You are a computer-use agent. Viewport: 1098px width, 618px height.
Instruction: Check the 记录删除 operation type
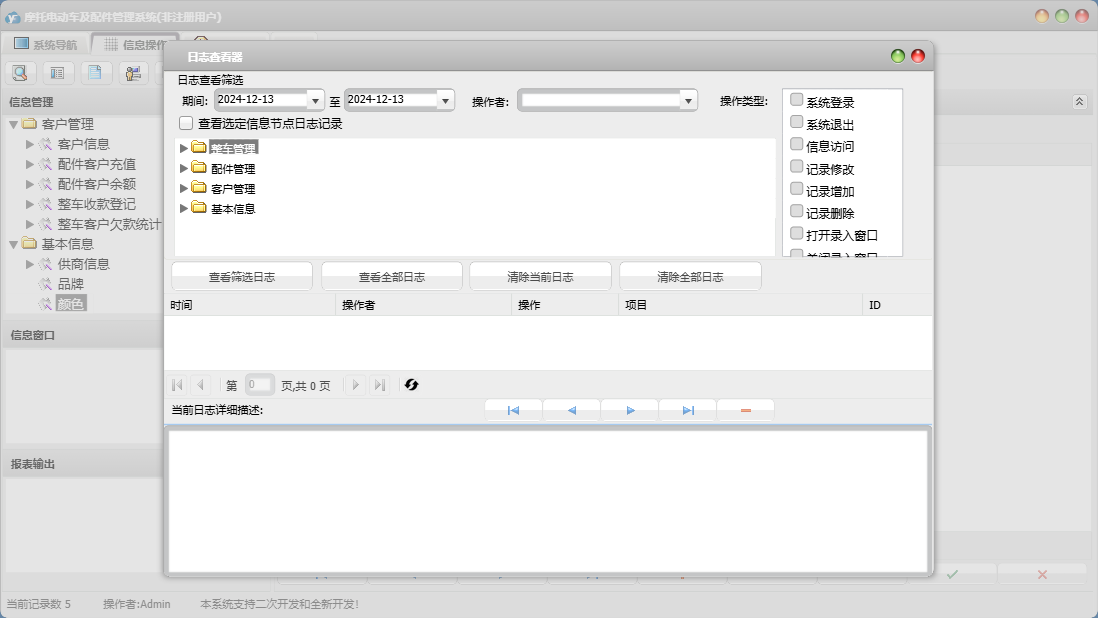pyautogui.click(x=796, y=211)
